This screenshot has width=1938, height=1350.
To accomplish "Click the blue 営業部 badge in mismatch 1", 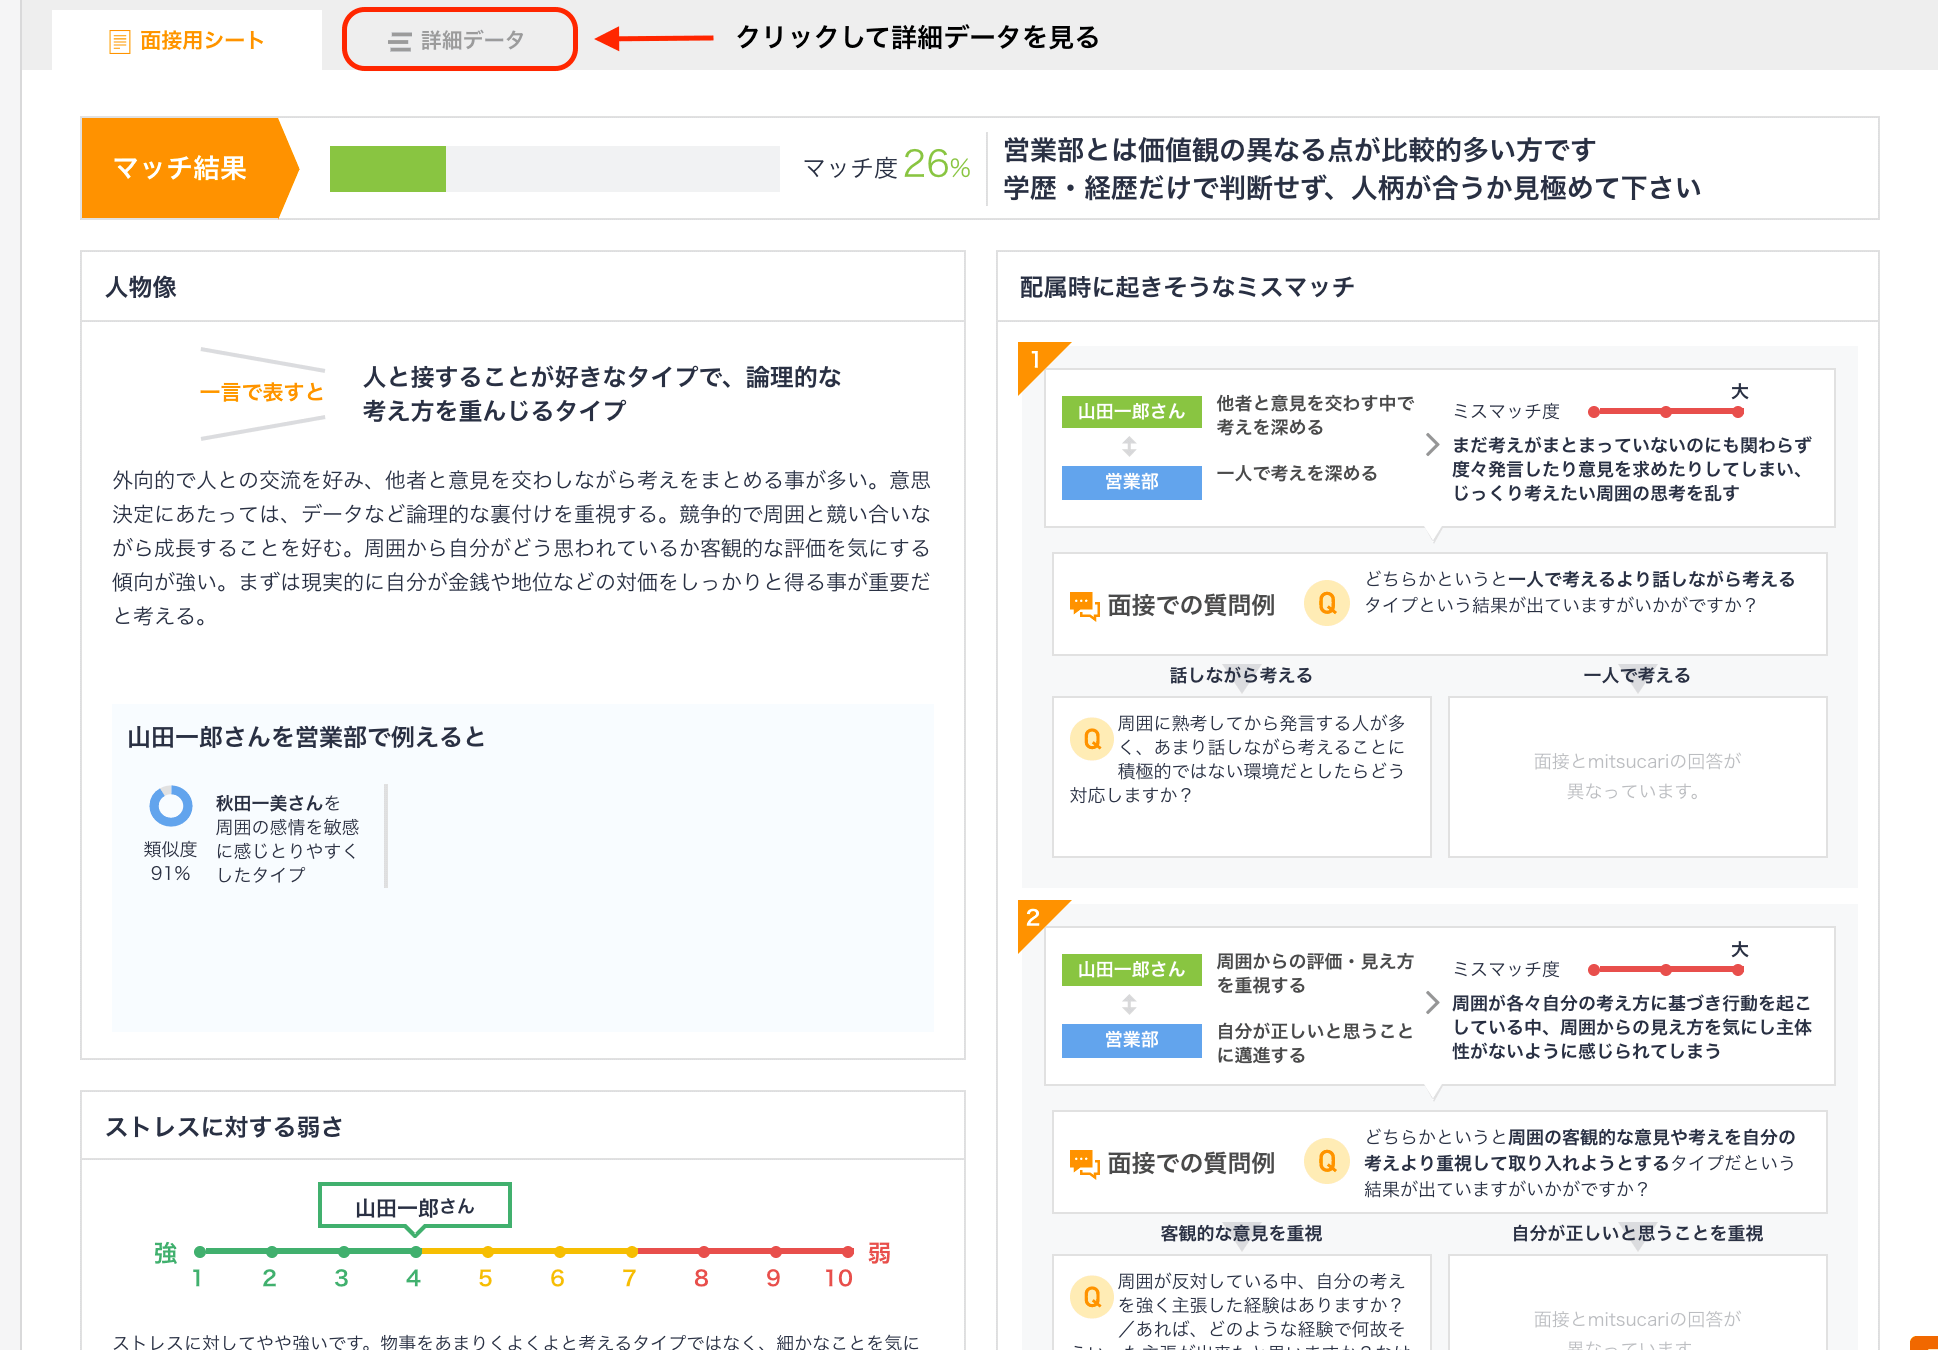I will point(1131,482).
